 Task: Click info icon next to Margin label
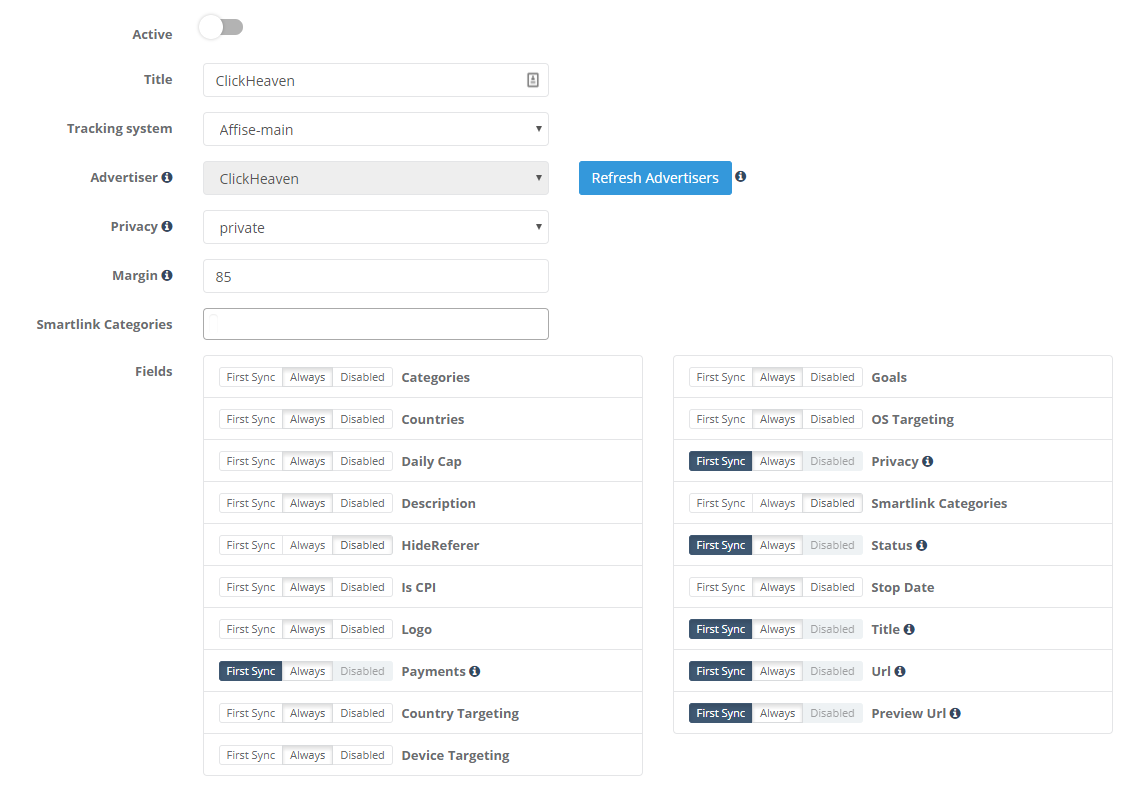[x=167, y=275]
